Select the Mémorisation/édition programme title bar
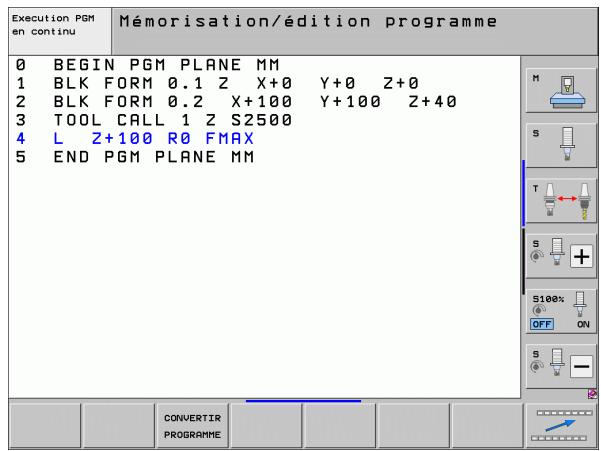The image size is (601, 451). point(355,31)
